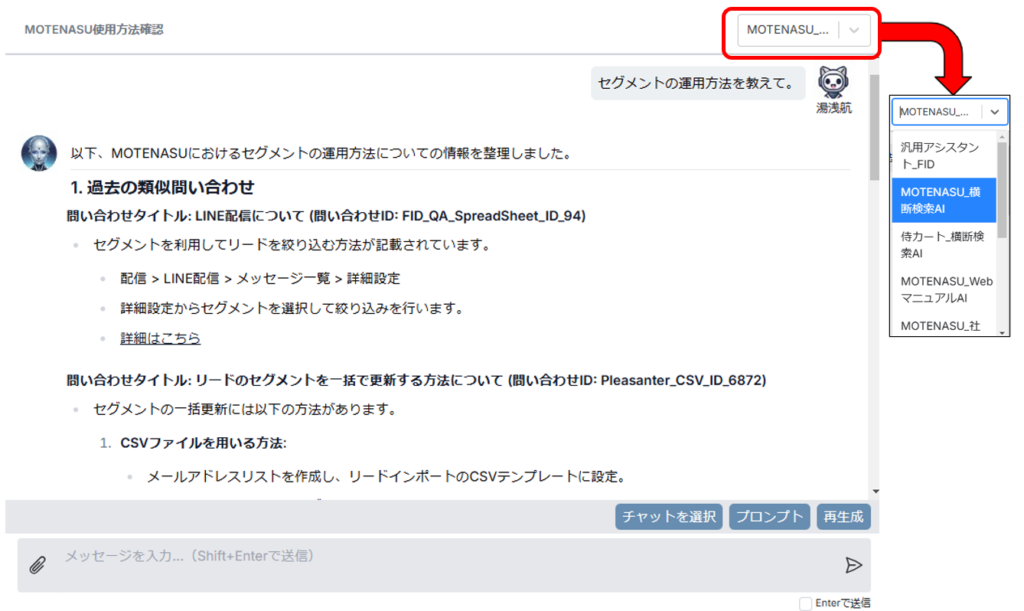
Task: Select 汎用アシスタント_FID from the list
Action: tap(943, 155)
